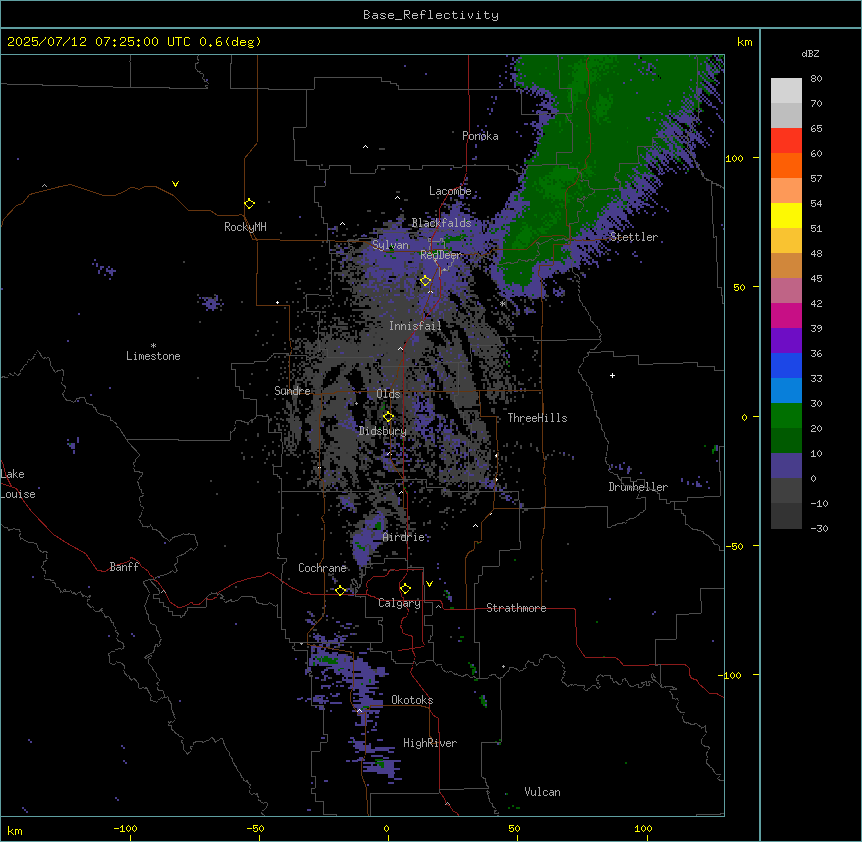Click the RockyMH label
Image resolution: width=862 pixels, height=842 pixels.
point(245,227)
